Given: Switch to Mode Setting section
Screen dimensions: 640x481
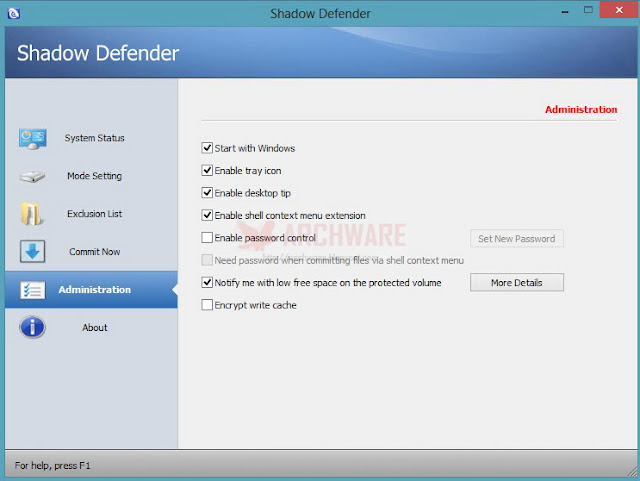Looking at the screenshot, I should coord(94,176).
